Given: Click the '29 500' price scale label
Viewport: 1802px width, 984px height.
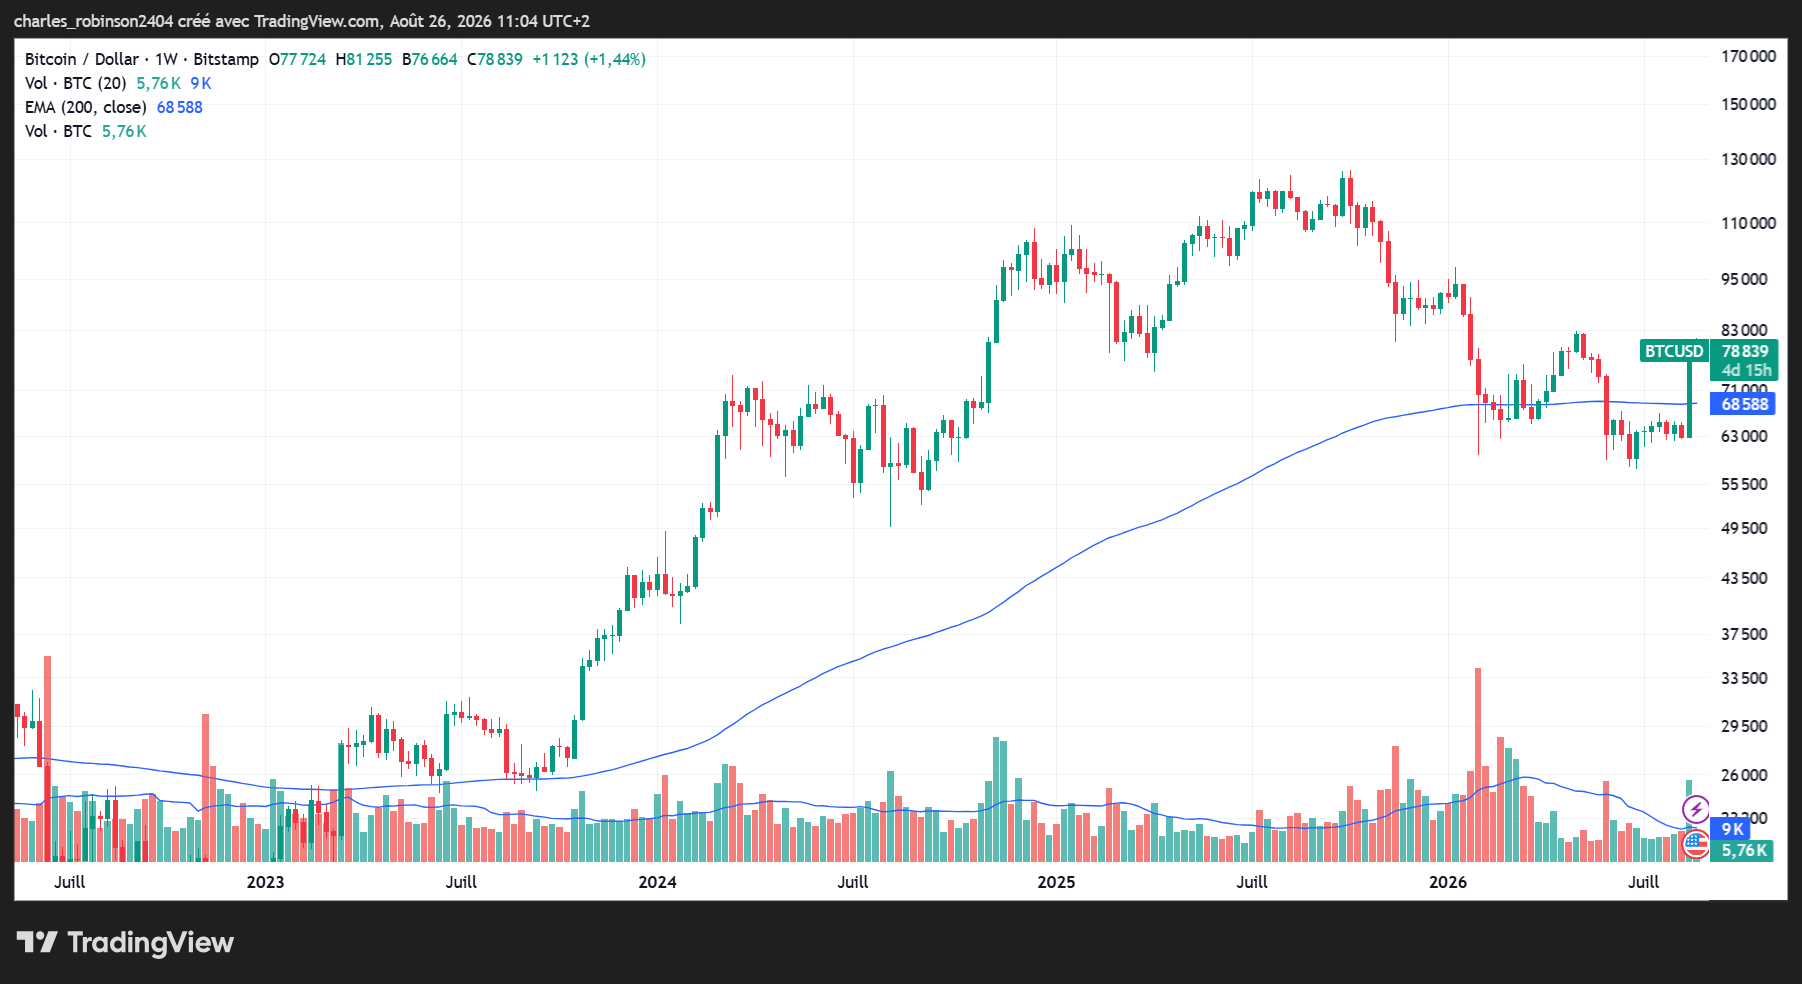Looking at the screenshot, I should 1744,726.
